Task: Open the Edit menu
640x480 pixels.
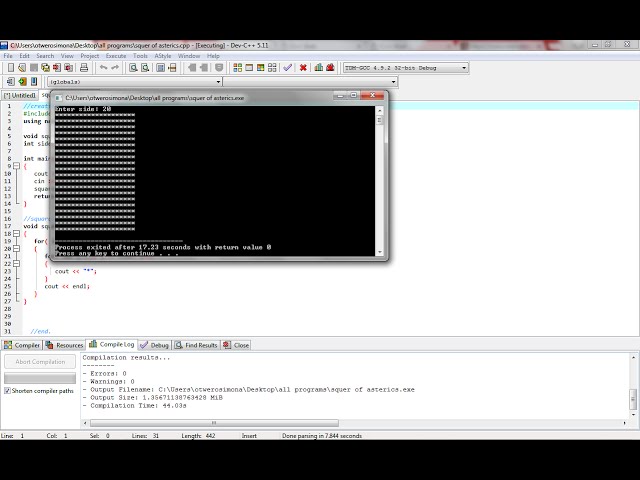Action: click(x=24, y=56)
